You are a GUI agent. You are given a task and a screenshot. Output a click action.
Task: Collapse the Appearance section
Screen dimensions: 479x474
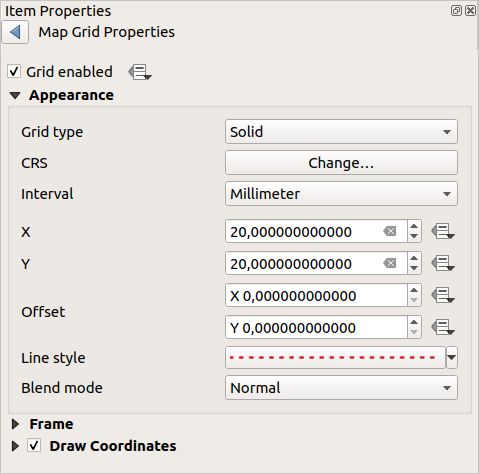[x=15, y=96]
